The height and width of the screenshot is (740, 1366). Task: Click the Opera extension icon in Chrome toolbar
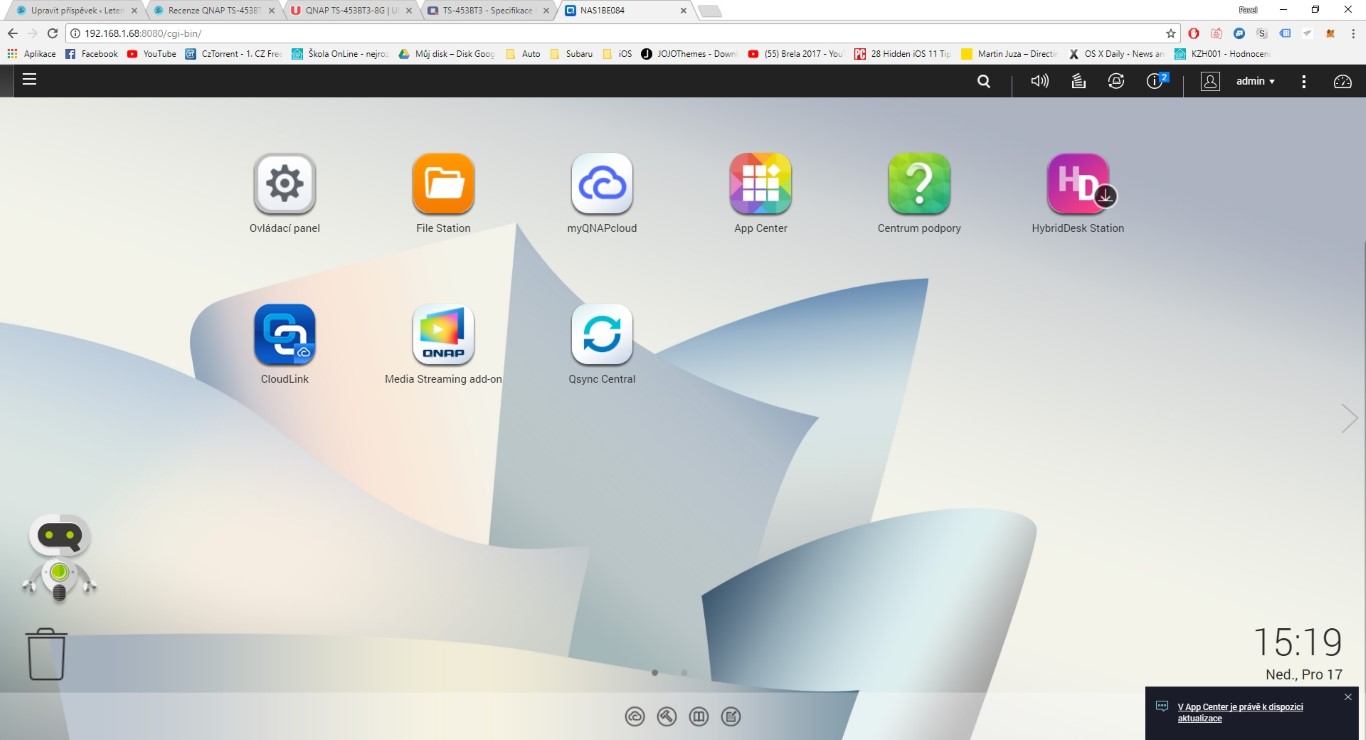(x=1193, y=33)
